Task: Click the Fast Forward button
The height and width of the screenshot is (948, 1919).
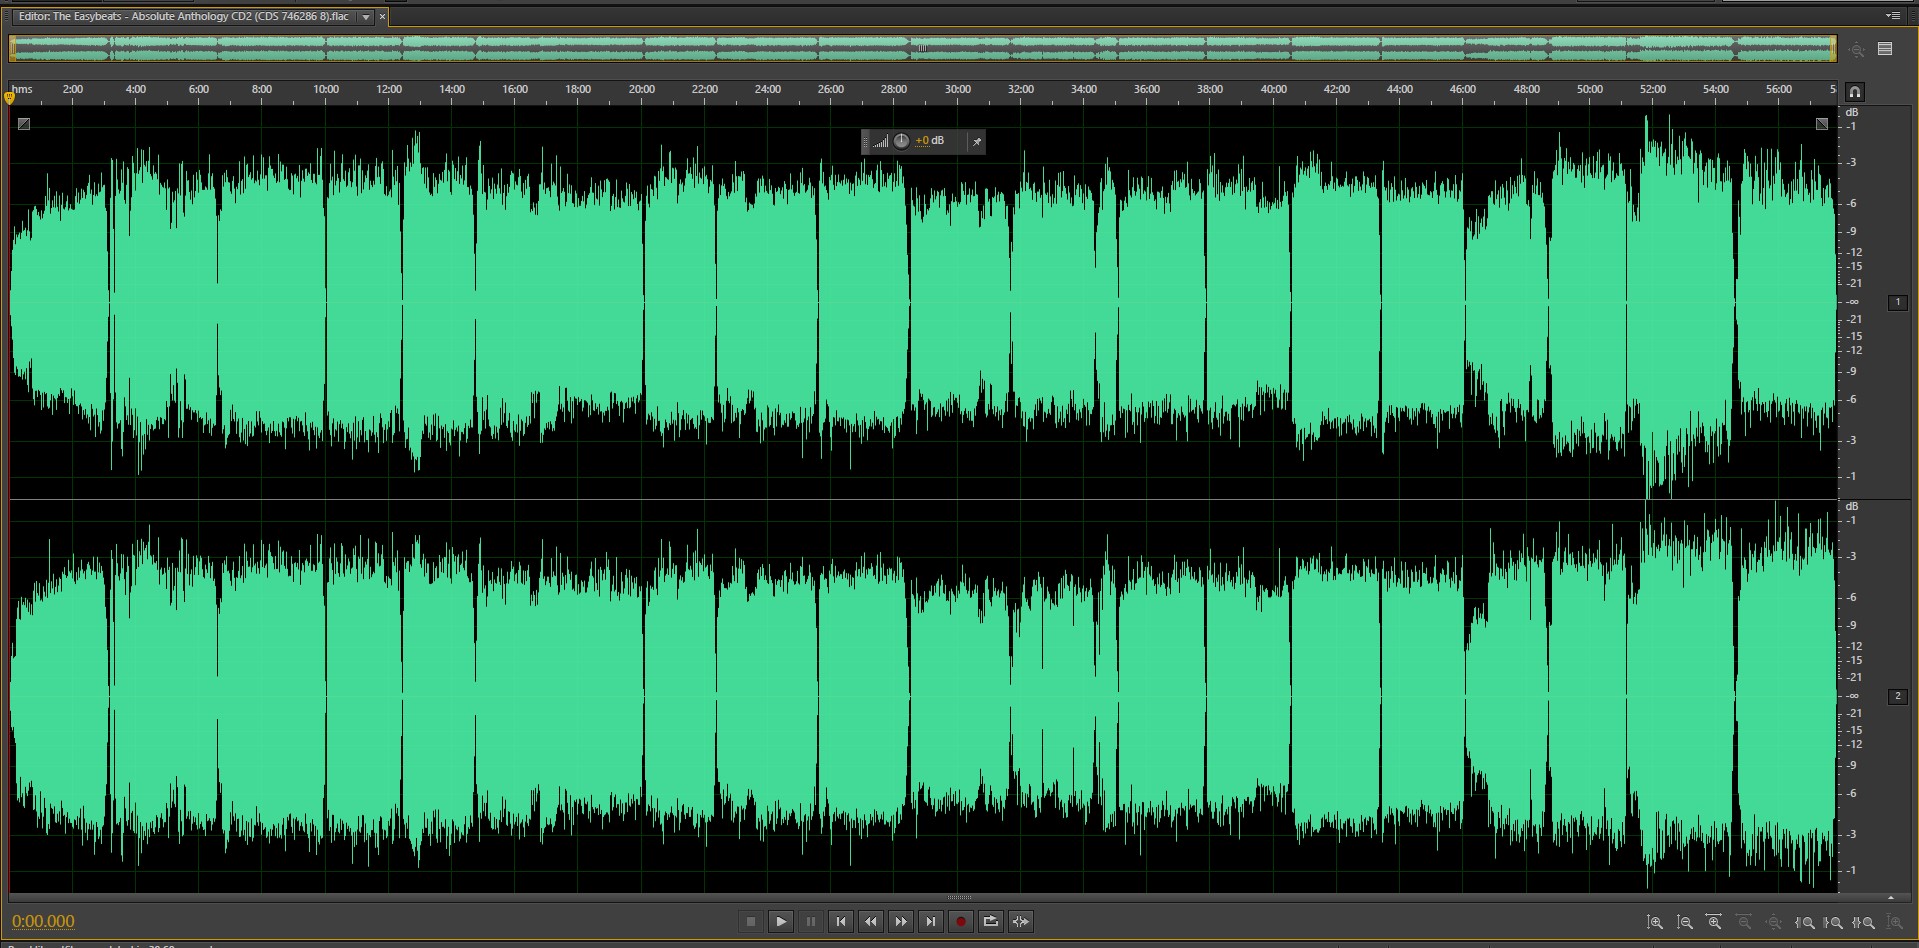Action: 901,922
